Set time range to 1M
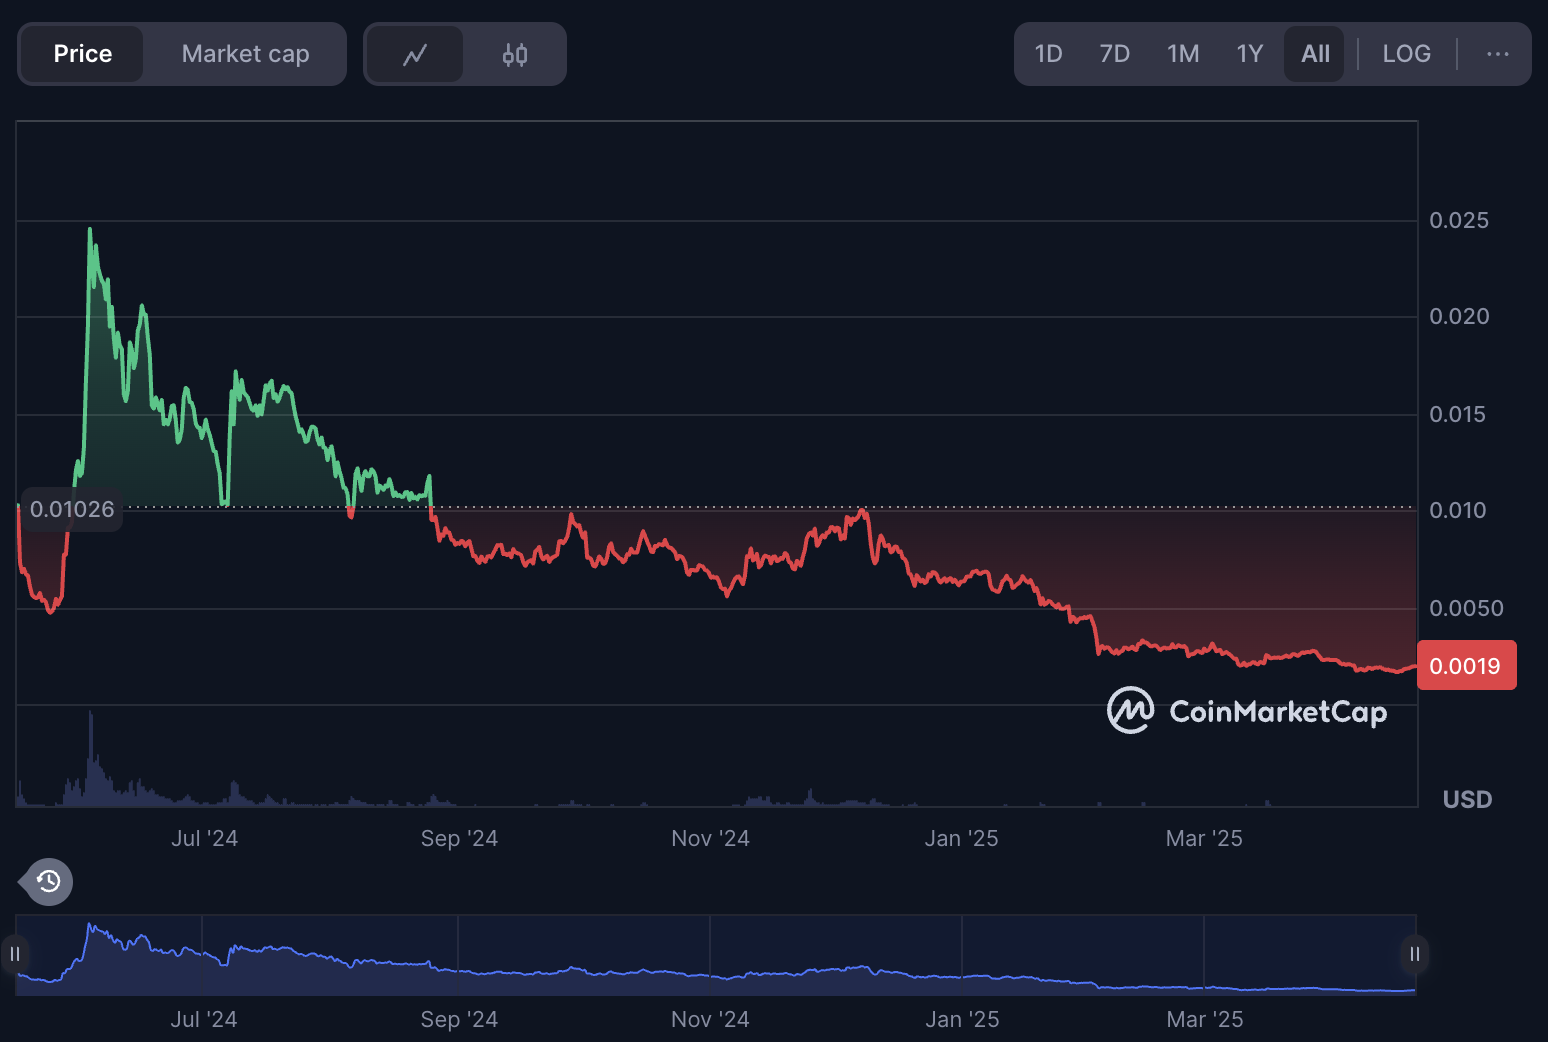Screen dimensions: 1548x1042 (x=1183, y=54)
